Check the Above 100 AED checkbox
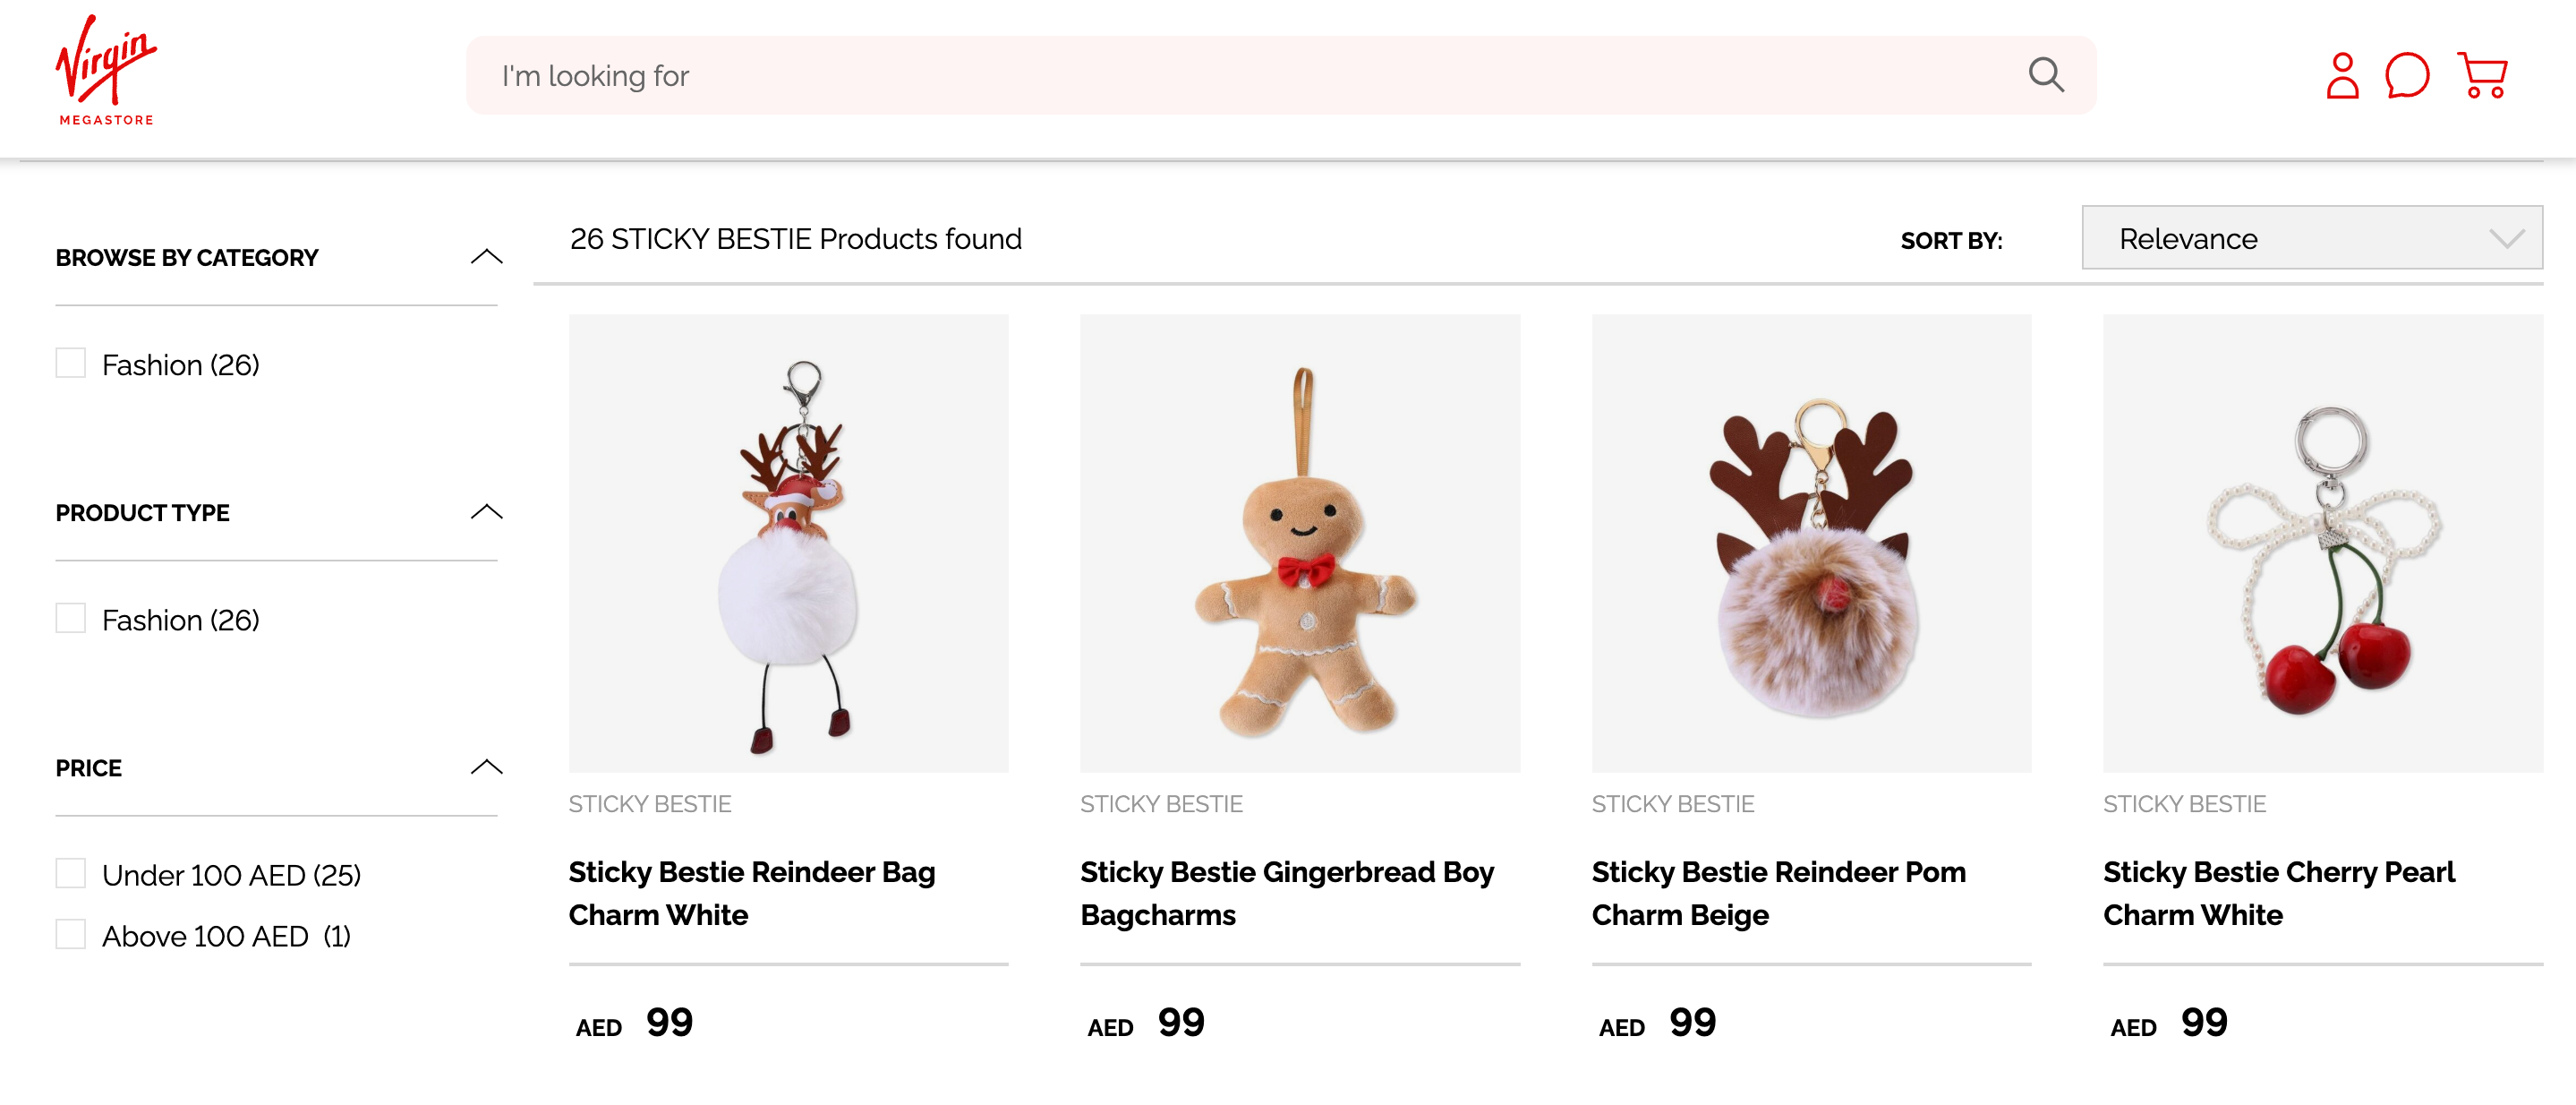 70,934
